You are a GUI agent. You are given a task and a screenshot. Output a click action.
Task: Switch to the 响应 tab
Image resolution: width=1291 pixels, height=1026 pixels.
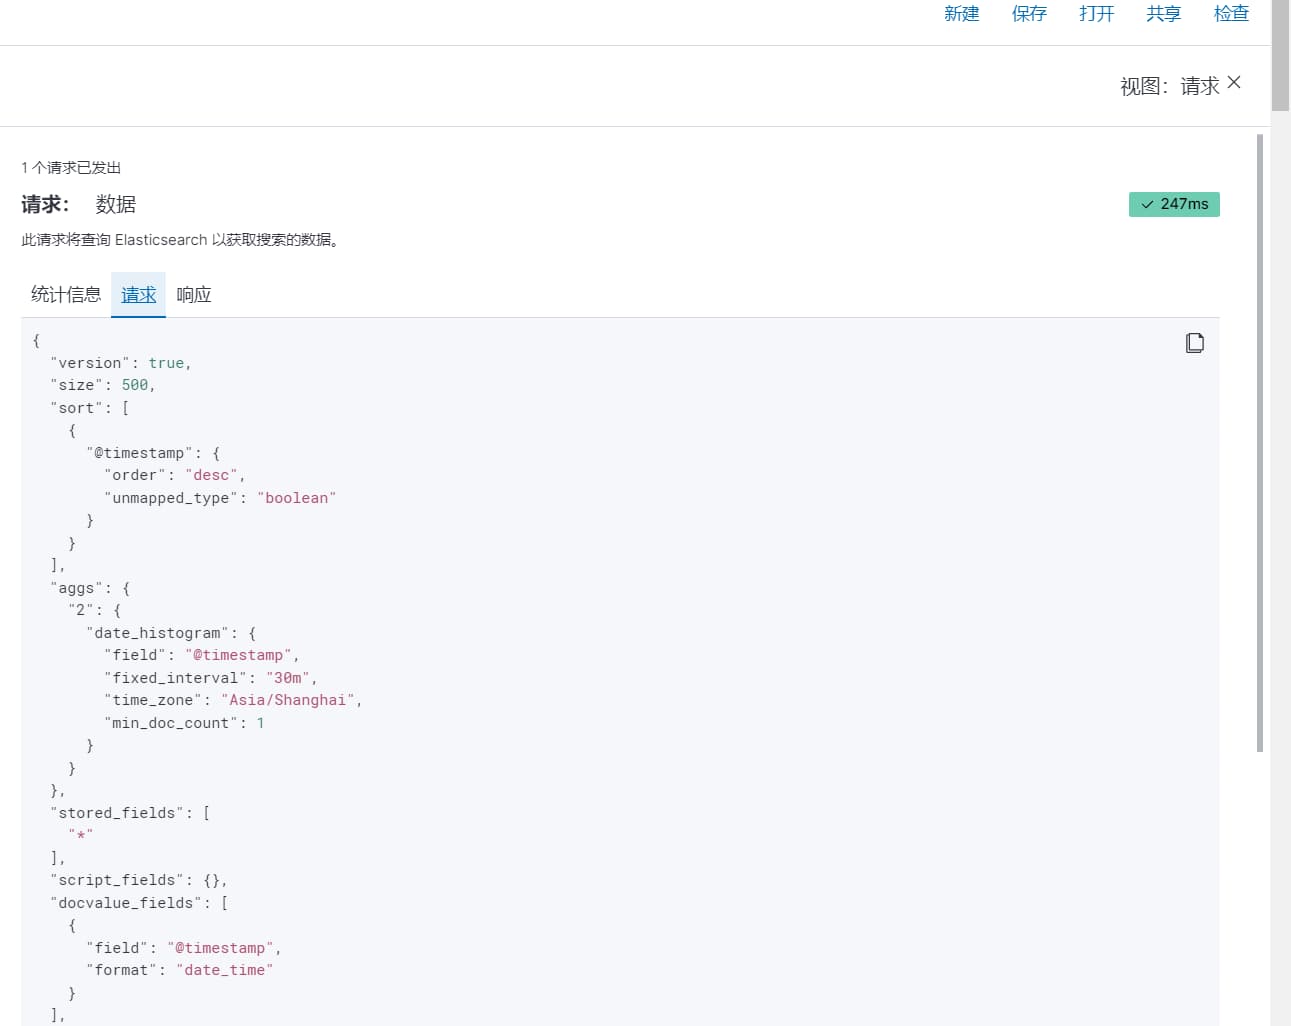(x=194, y=295)
